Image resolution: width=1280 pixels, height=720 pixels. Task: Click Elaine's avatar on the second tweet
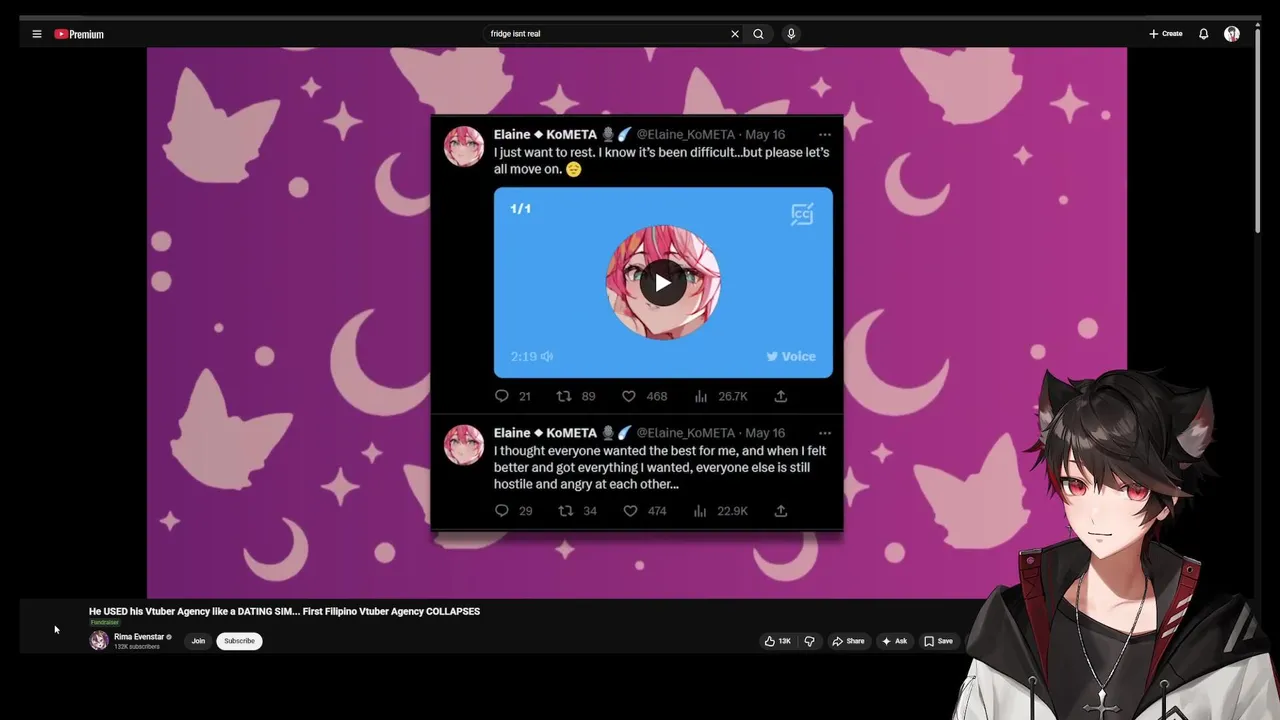[x=464, y=445]
